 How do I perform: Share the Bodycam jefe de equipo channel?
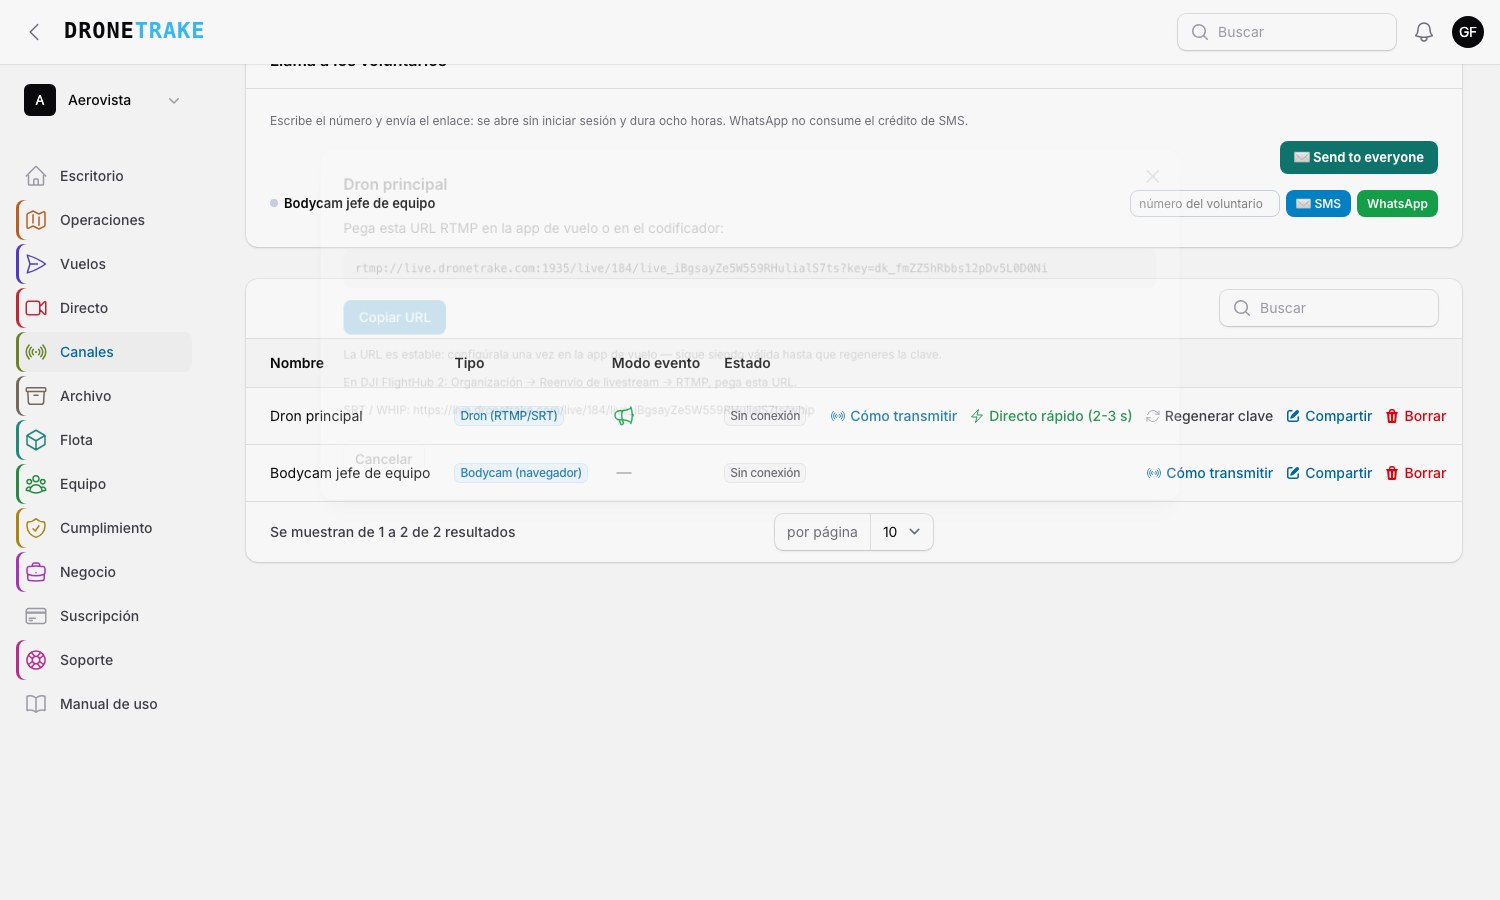click(x=1329, y=473)
